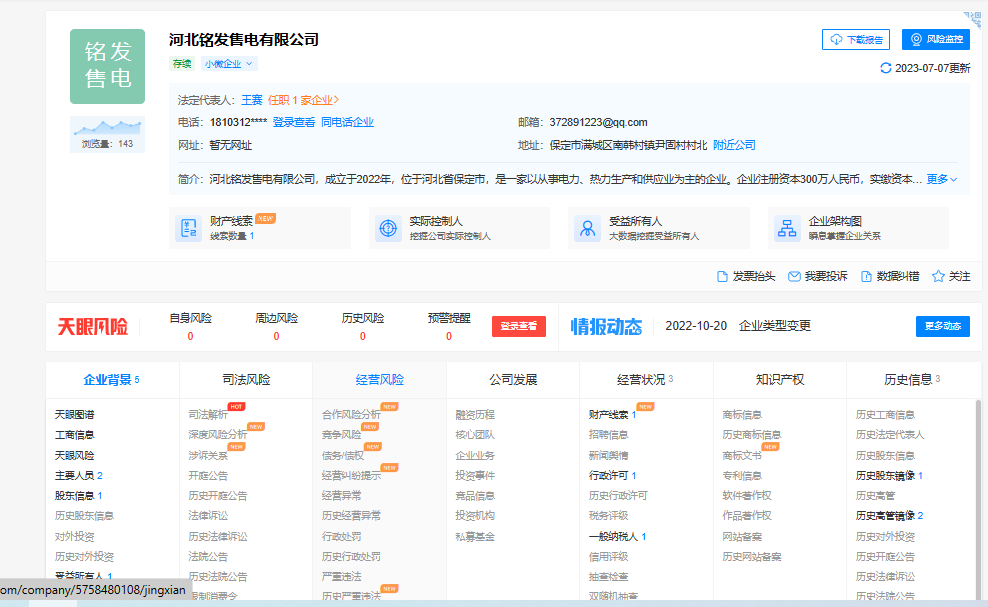Click the red 登录查看 button in 天眼风险
Viewport: 988px width, 607px height.
tap(519, 326)
